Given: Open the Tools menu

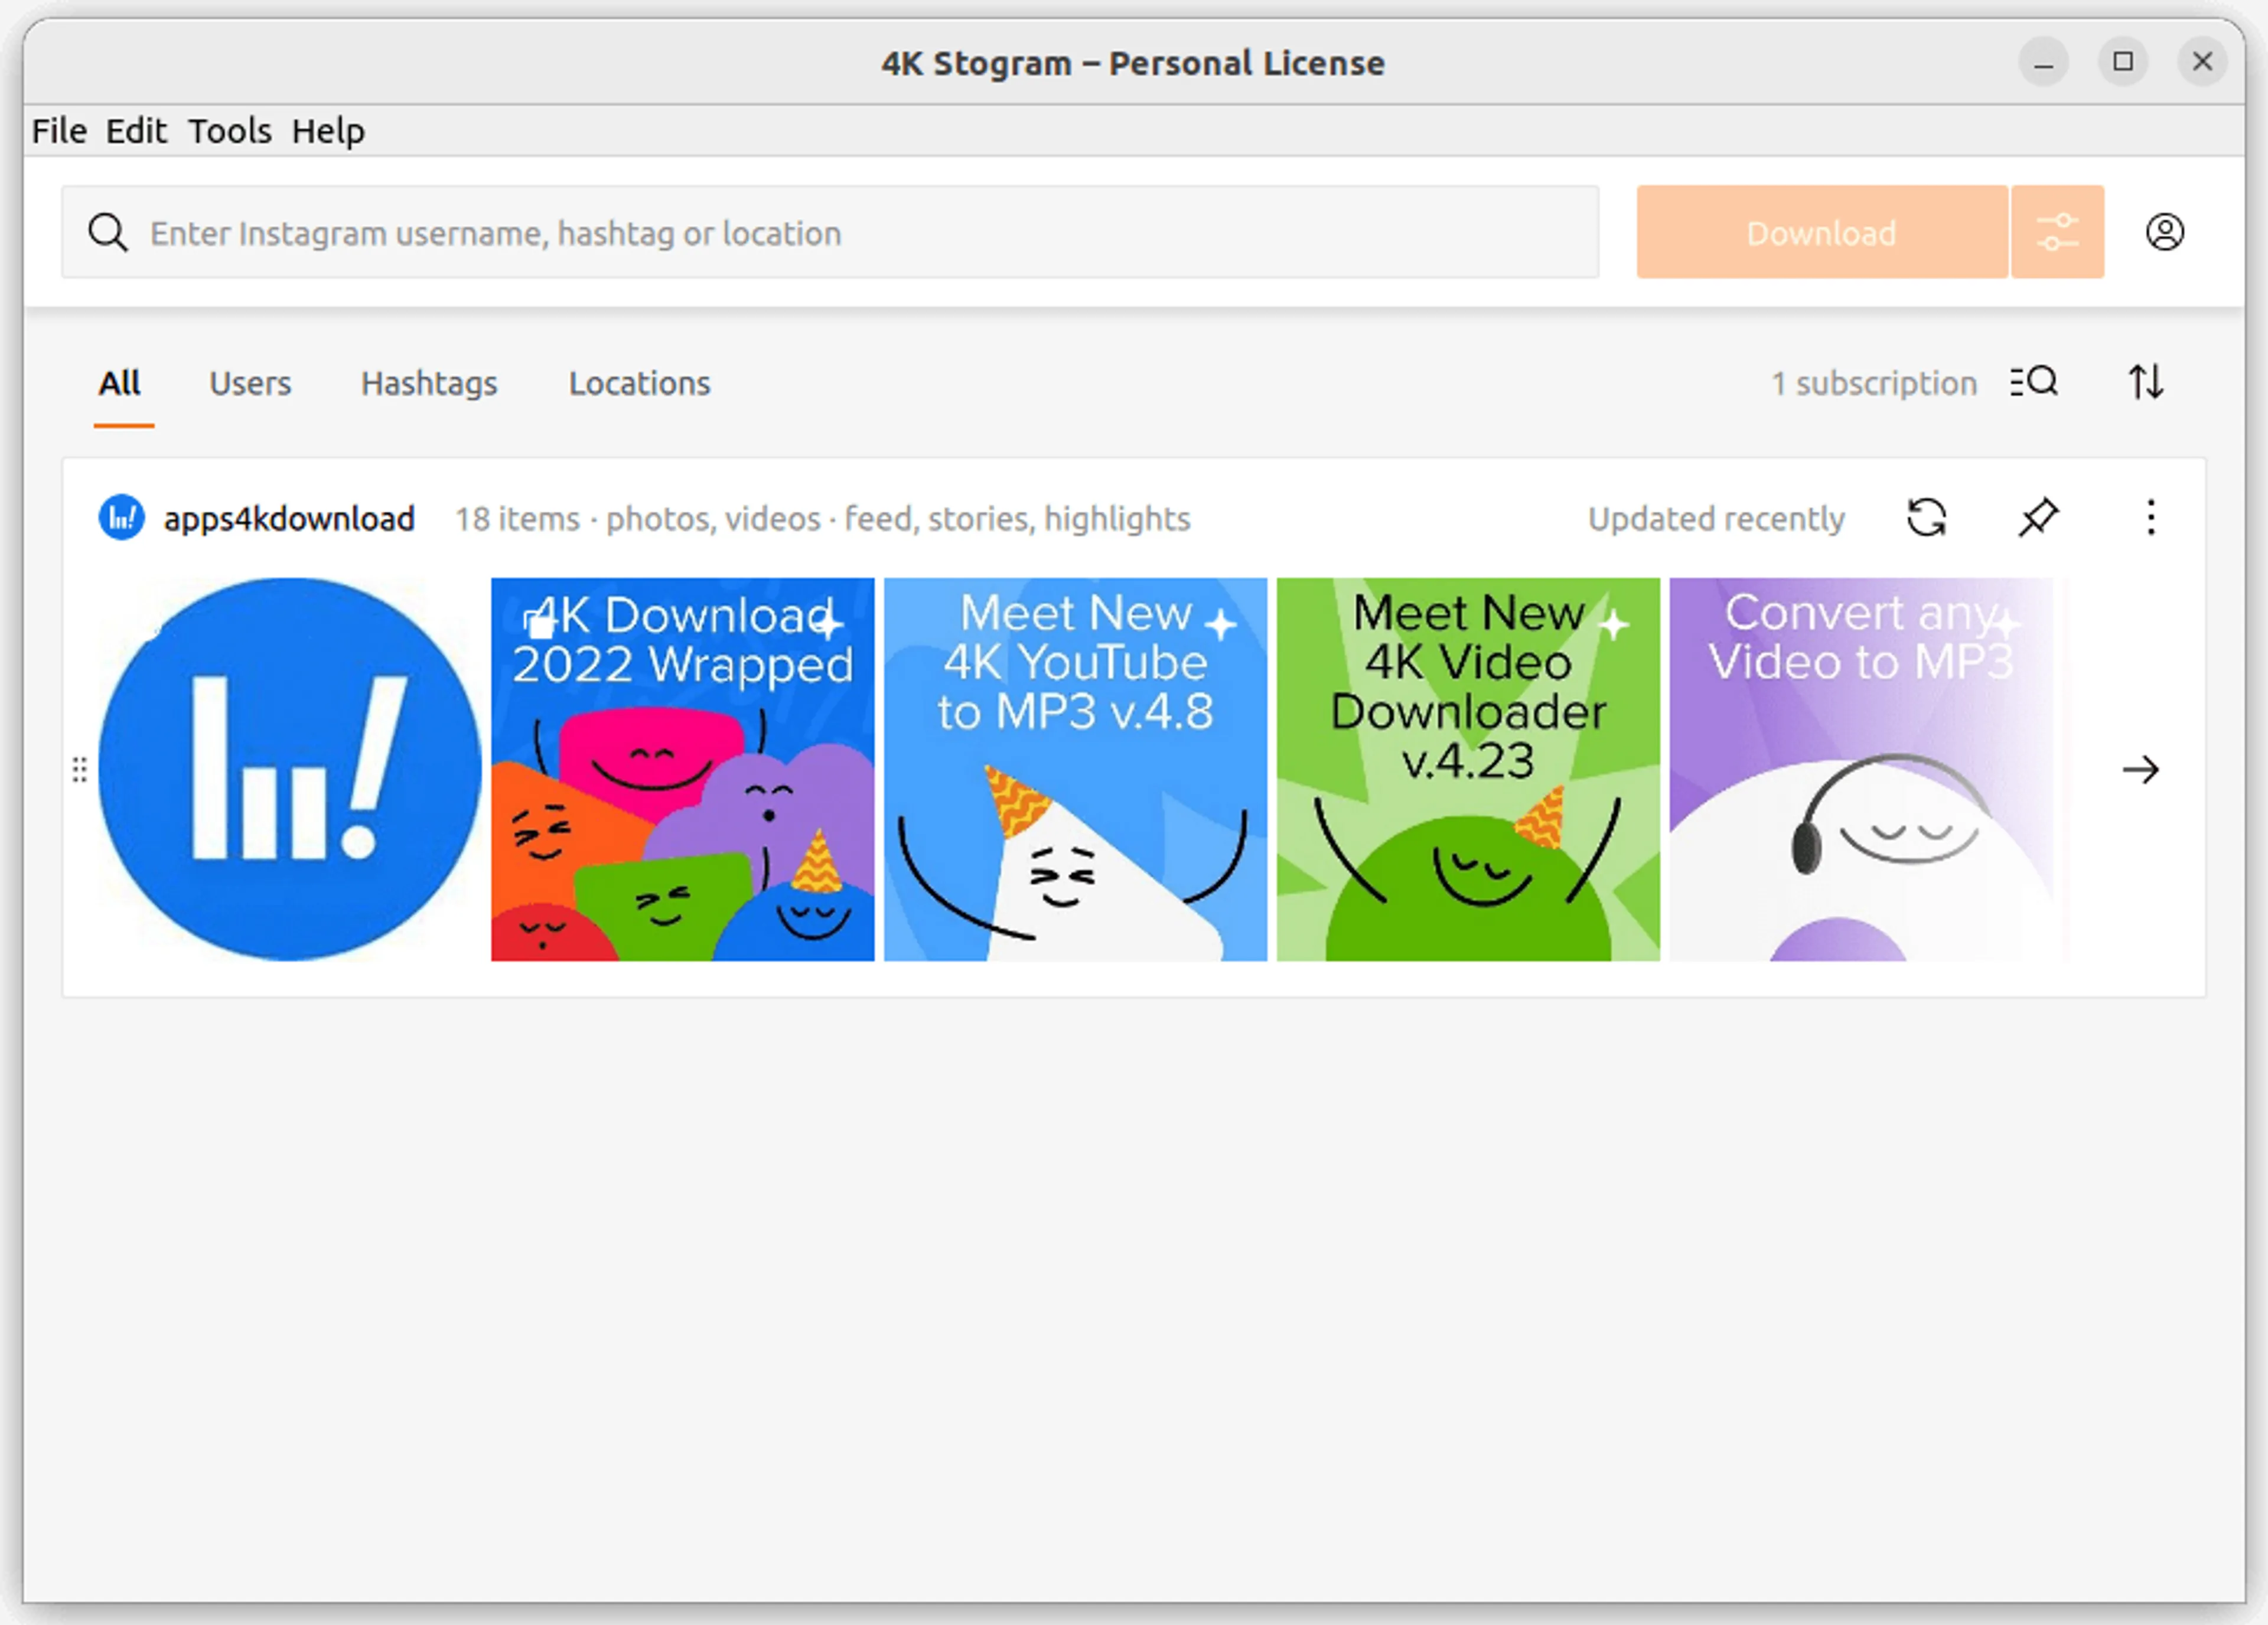Looking at the screenshot, I should pyautogui.click(x=230, y=131).
